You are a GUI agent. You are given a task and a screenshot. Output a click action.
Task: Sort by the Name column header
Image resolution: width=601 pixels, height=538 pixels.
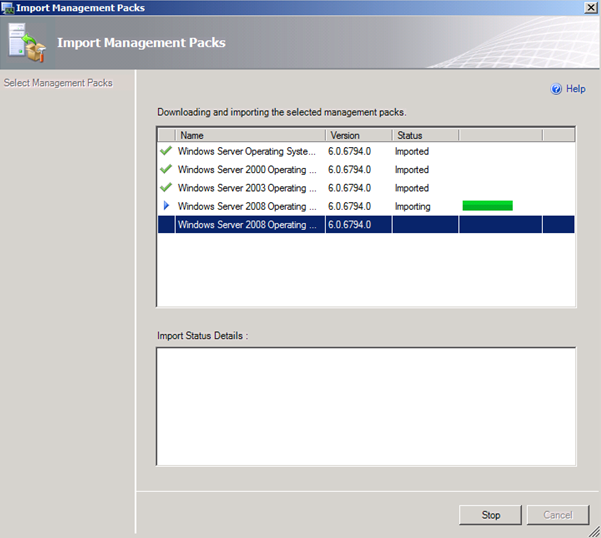[x=250, y=135]
